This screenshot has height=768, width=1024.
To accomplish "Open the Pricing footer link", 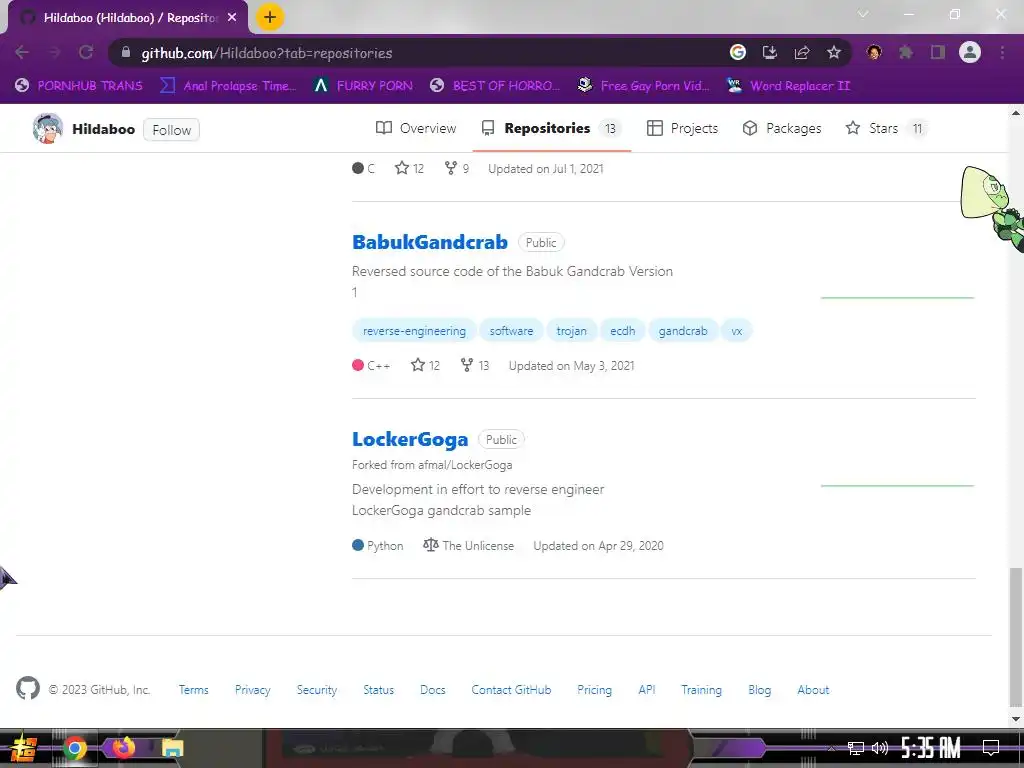I will pyautogui.click(x=594, y=690).
